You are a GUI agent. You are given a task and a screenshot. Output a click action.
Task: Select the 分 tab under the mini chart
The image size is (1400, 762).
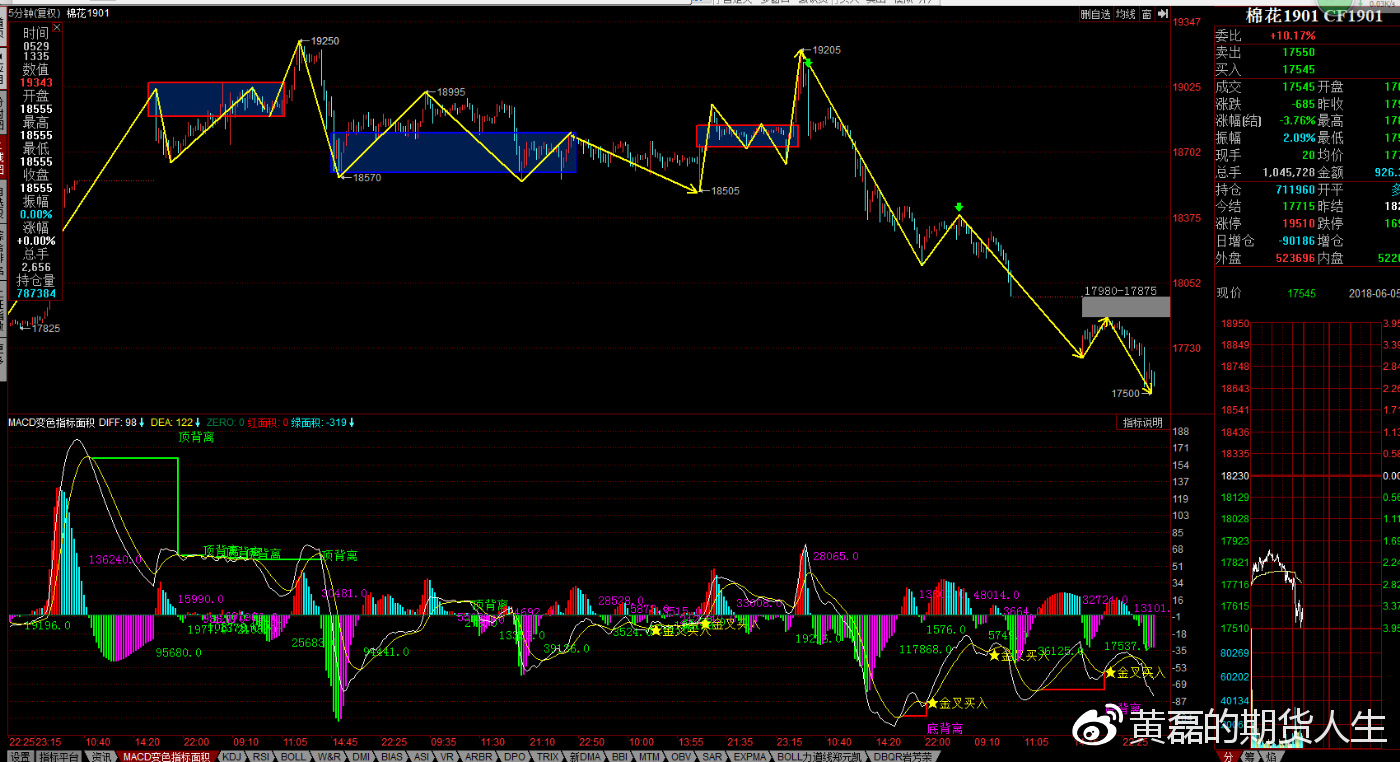click(1228, 757)
